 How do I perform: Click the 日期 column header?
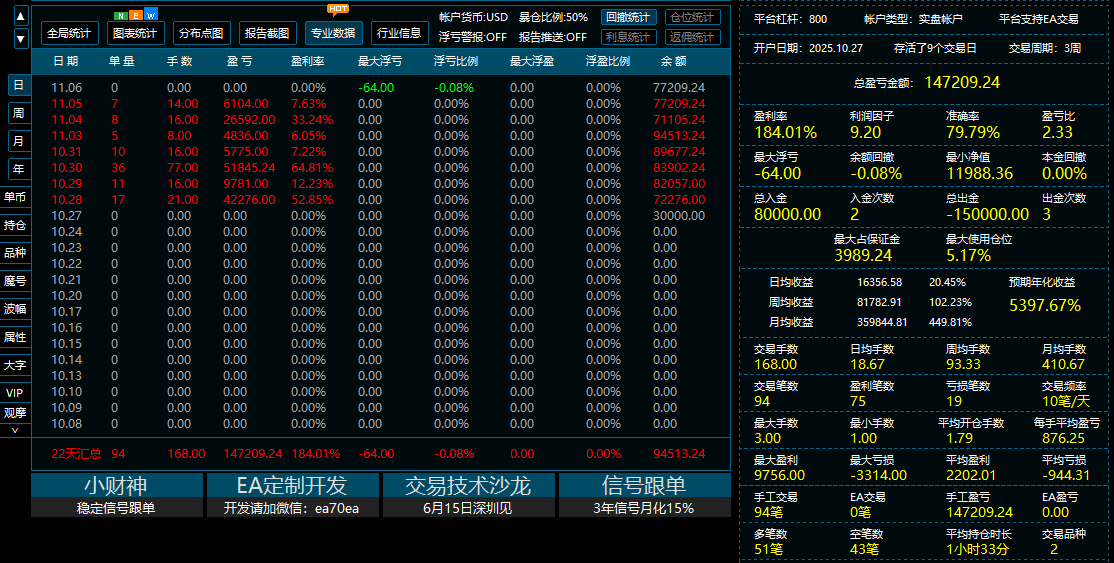[x=66, y=61]
